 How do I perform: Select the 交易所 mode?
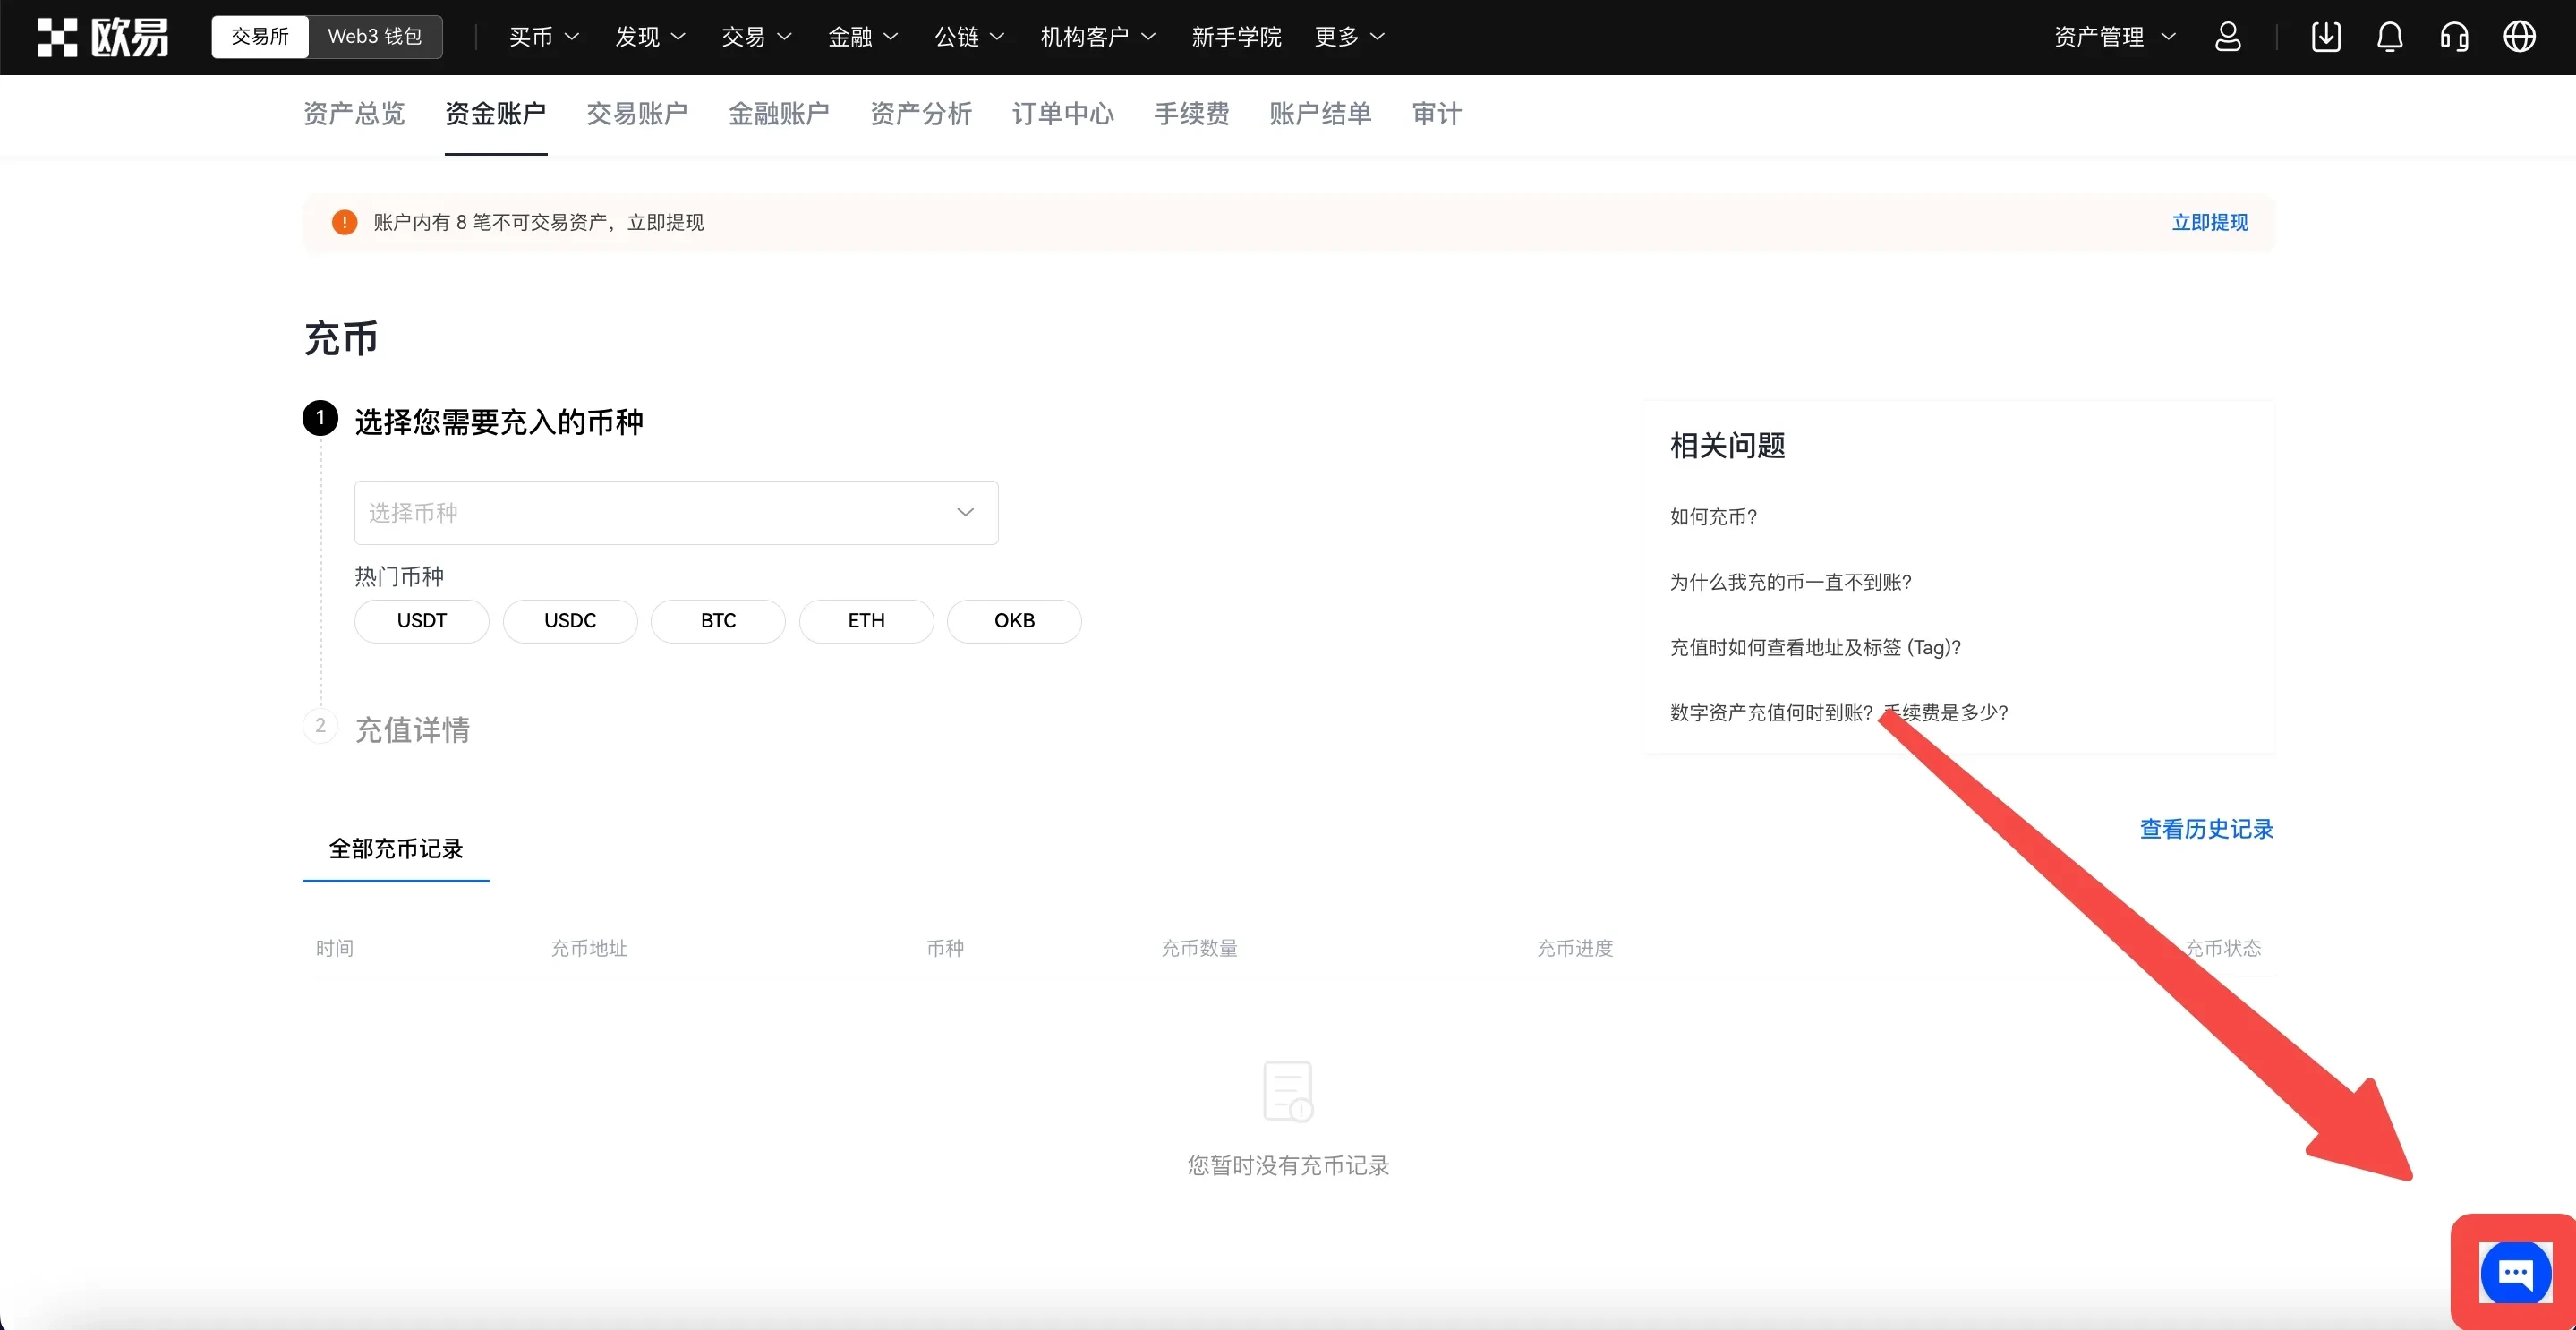(259, 36)
